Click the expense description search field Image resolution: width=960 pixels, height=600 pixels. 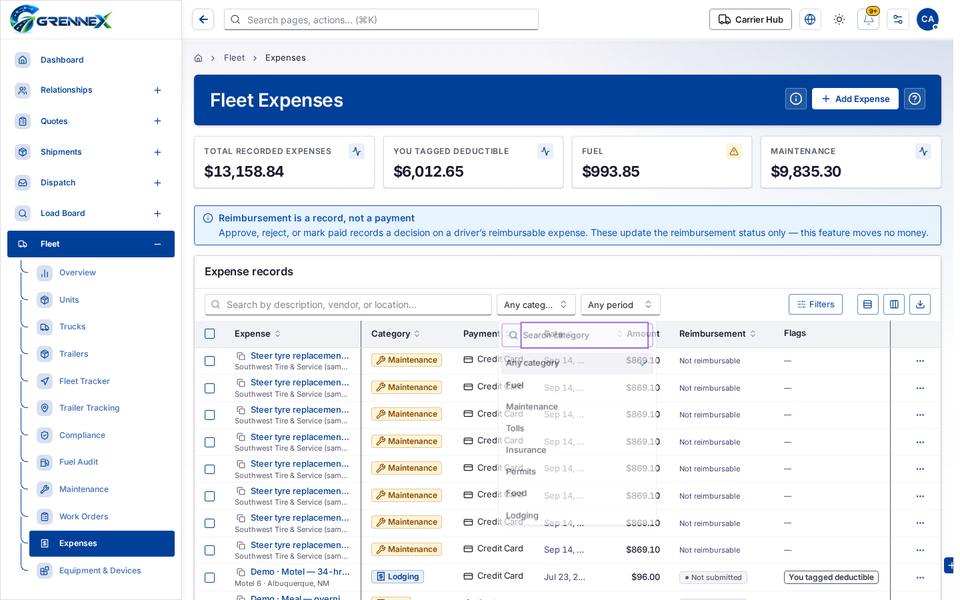tap(348, 305)
